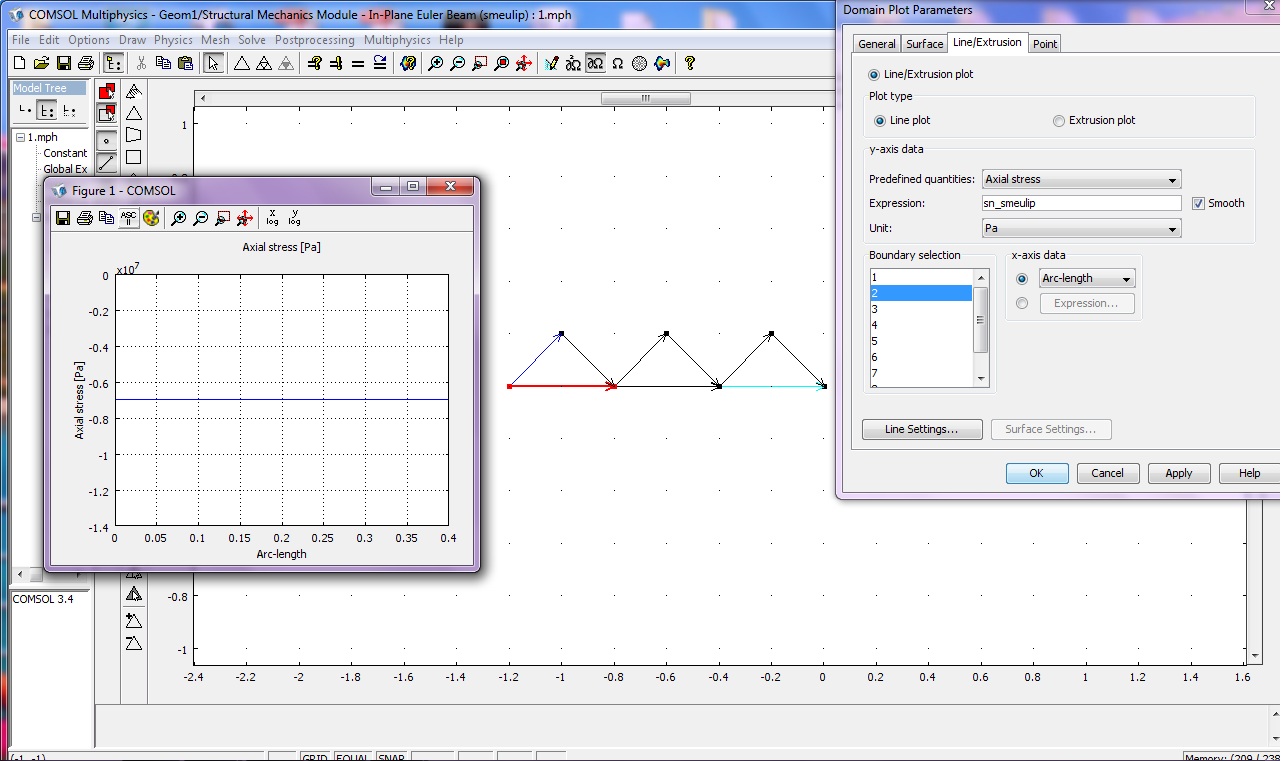Select the Extrusion plot radio button
This screenshot has height=761, width=1283.
tap(1058, 121)
